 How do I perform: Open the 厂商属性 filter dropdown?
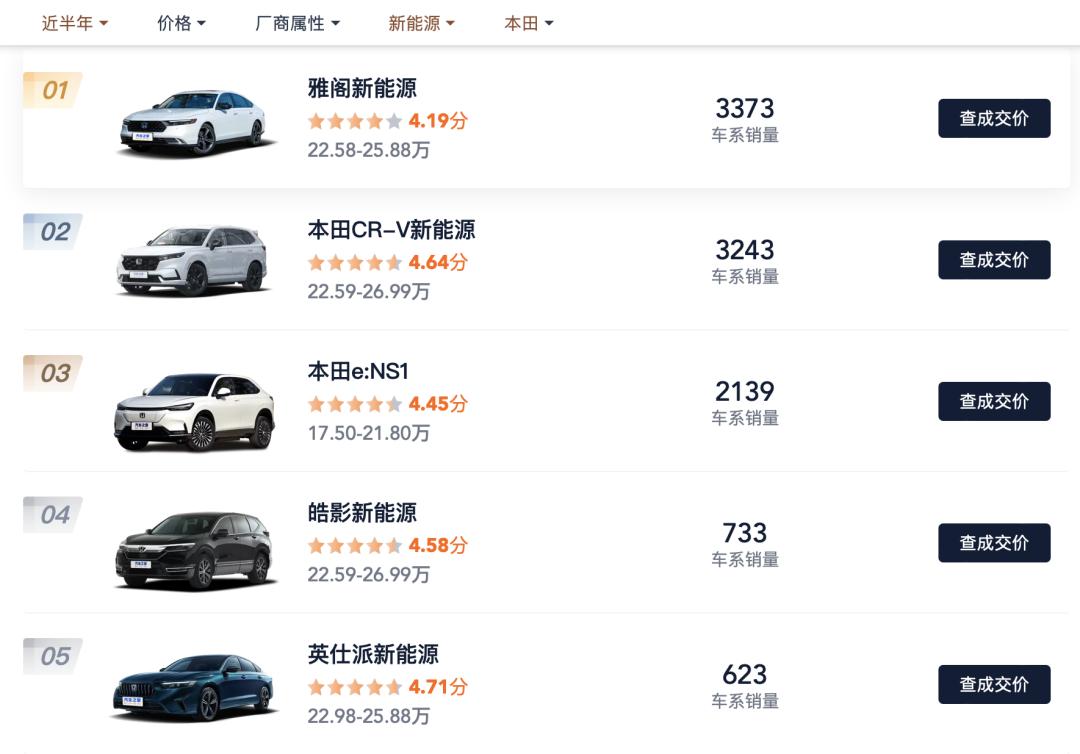click(297, 23)
